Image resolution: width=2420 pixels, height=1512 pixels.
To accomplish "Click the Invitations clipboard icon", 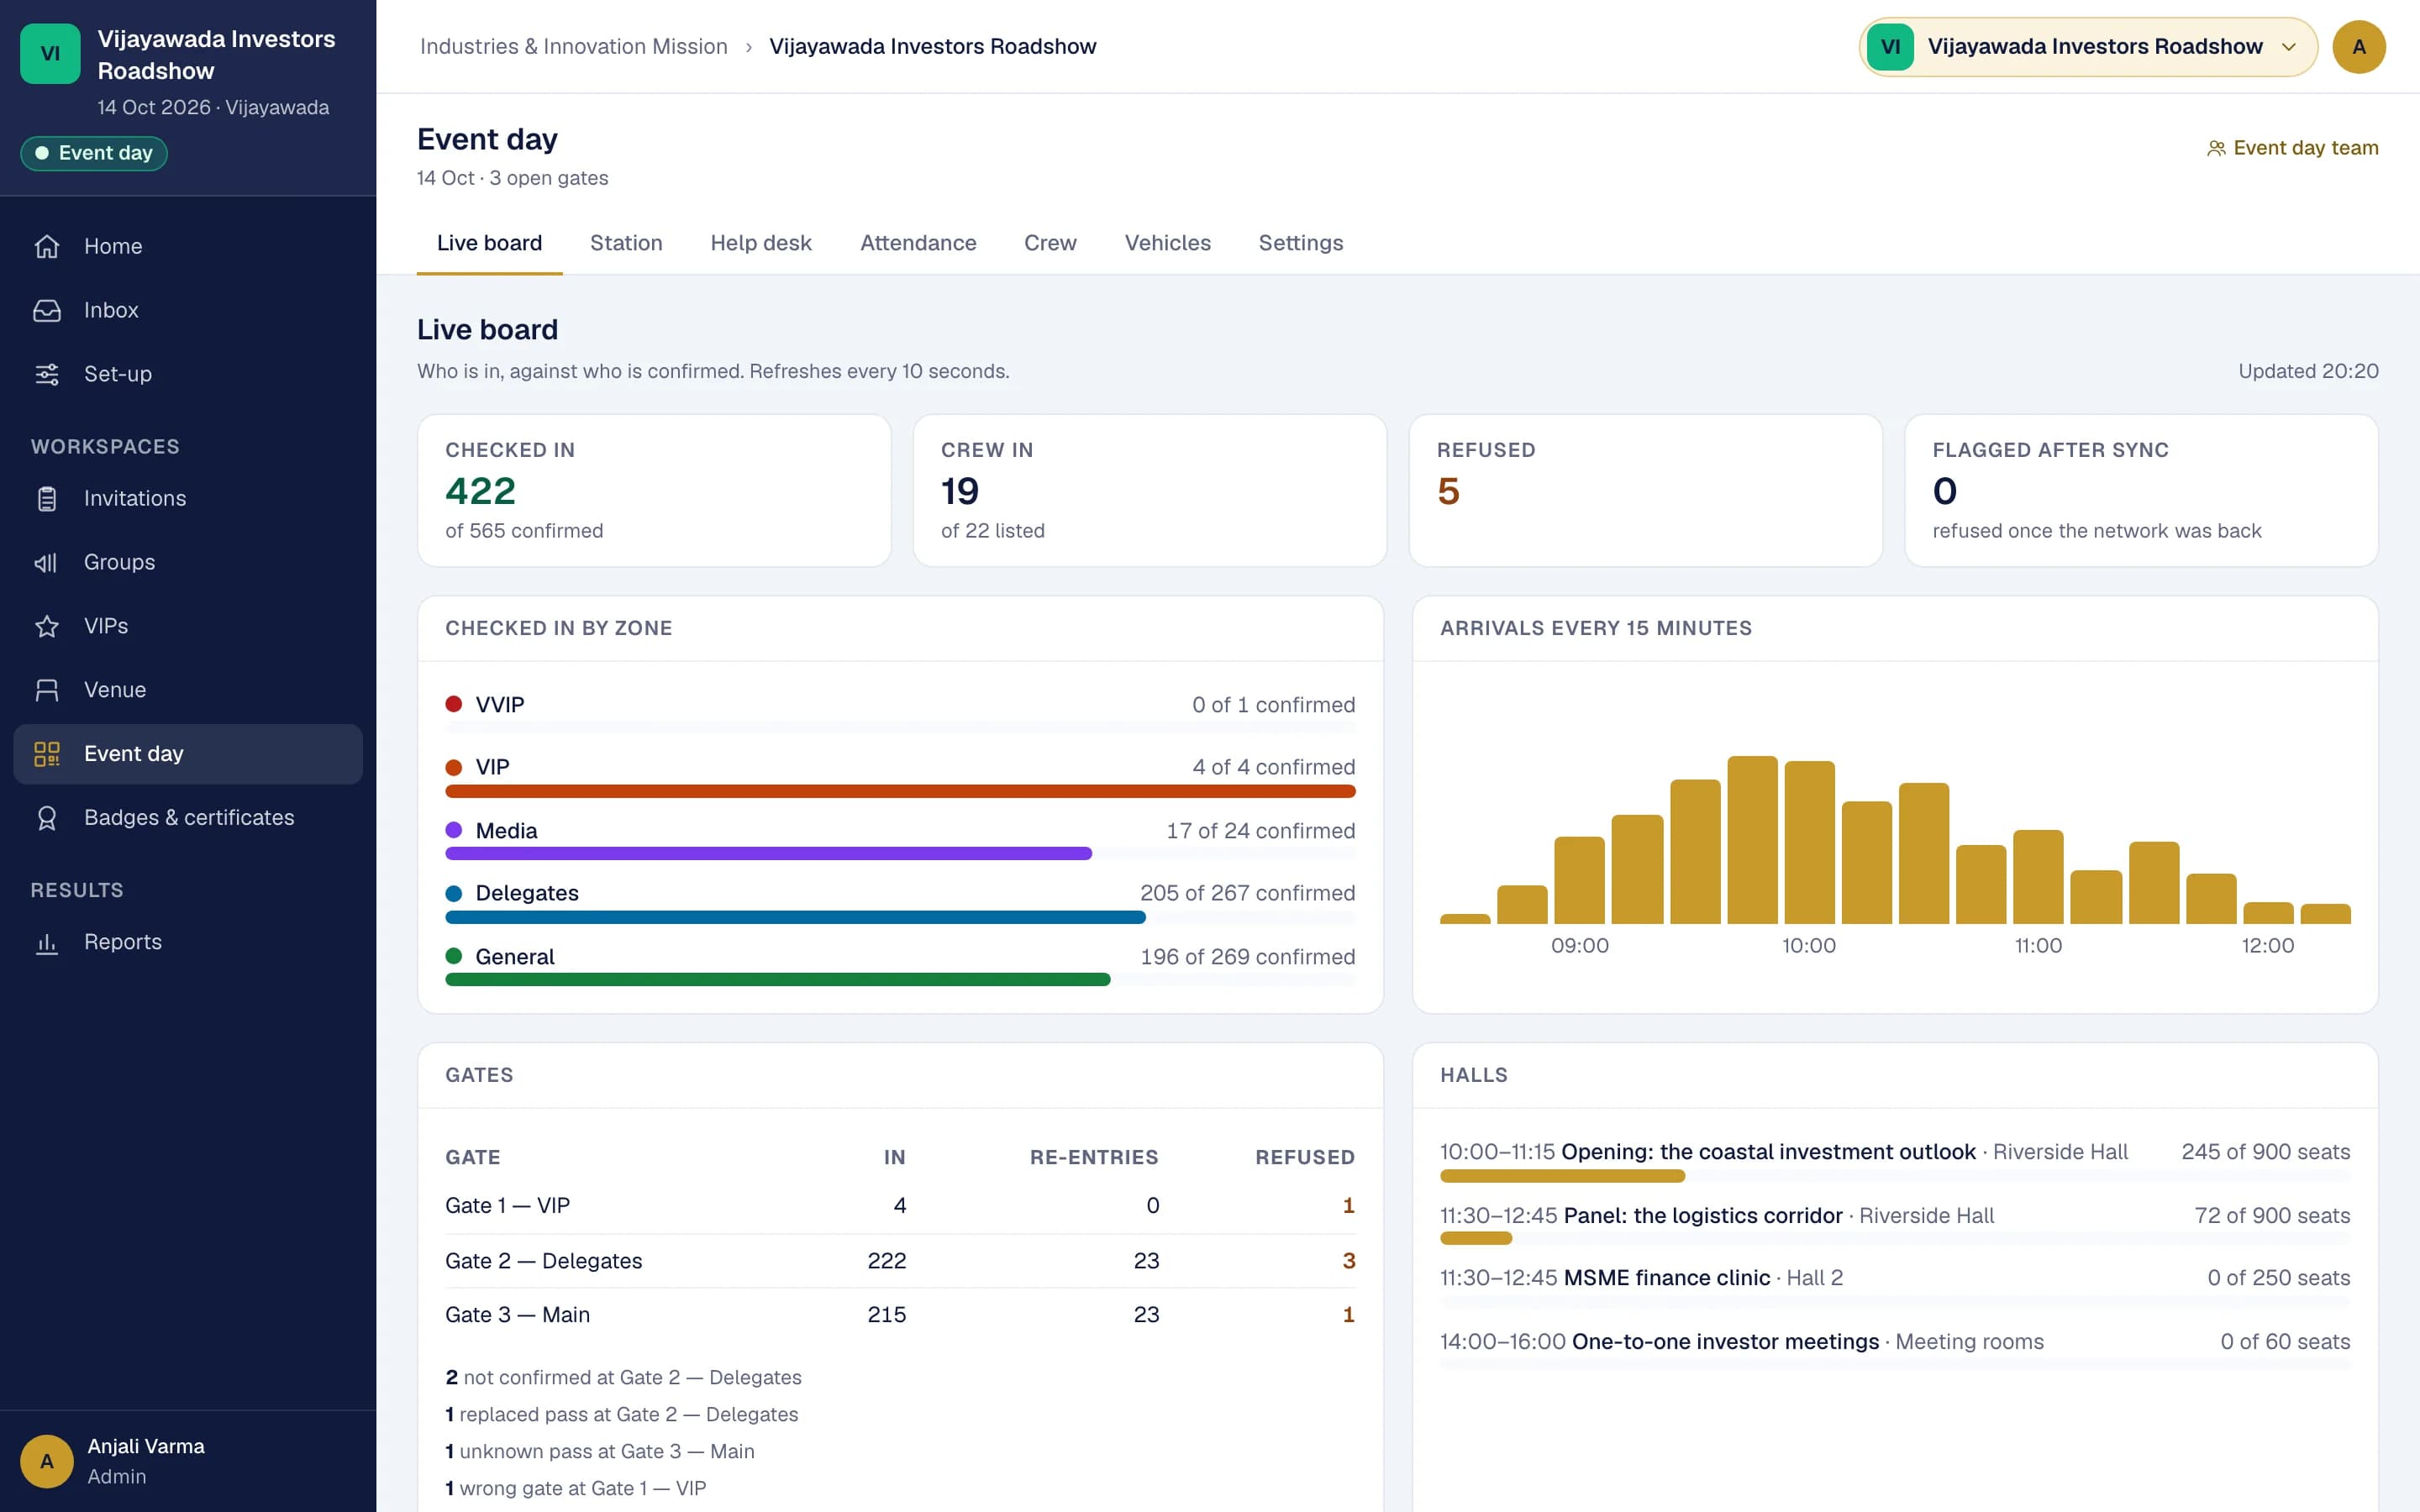I will pyautogui.click(x=47, y=498).
